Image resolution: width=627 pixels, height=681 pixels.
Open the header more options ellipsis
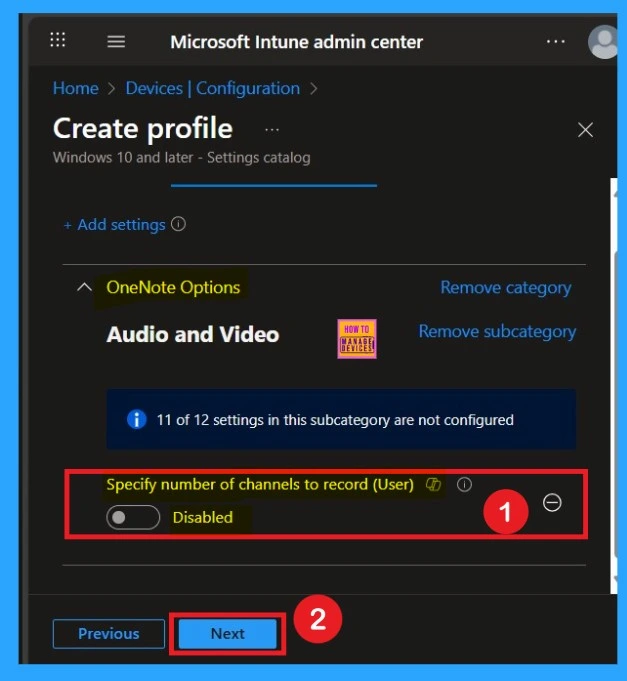[x=555, y=42]
